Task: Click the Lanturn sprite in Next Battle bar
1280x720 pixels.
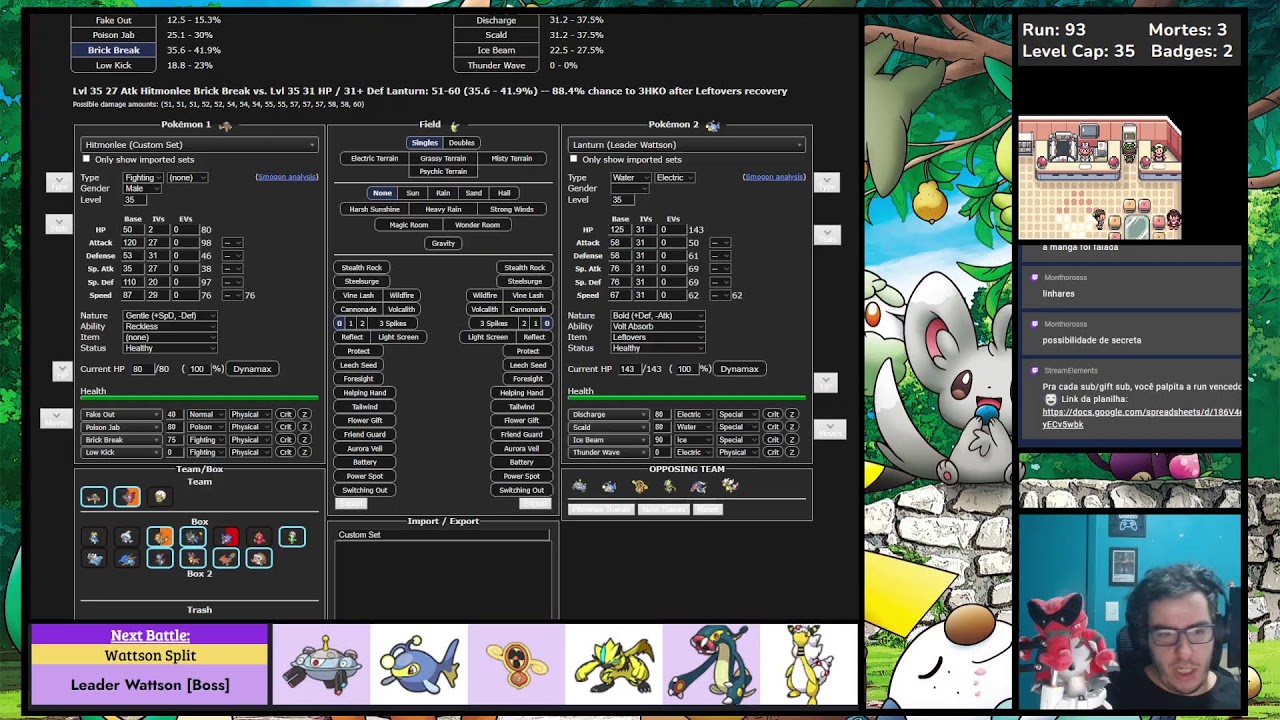Action: tap(418, 665)
